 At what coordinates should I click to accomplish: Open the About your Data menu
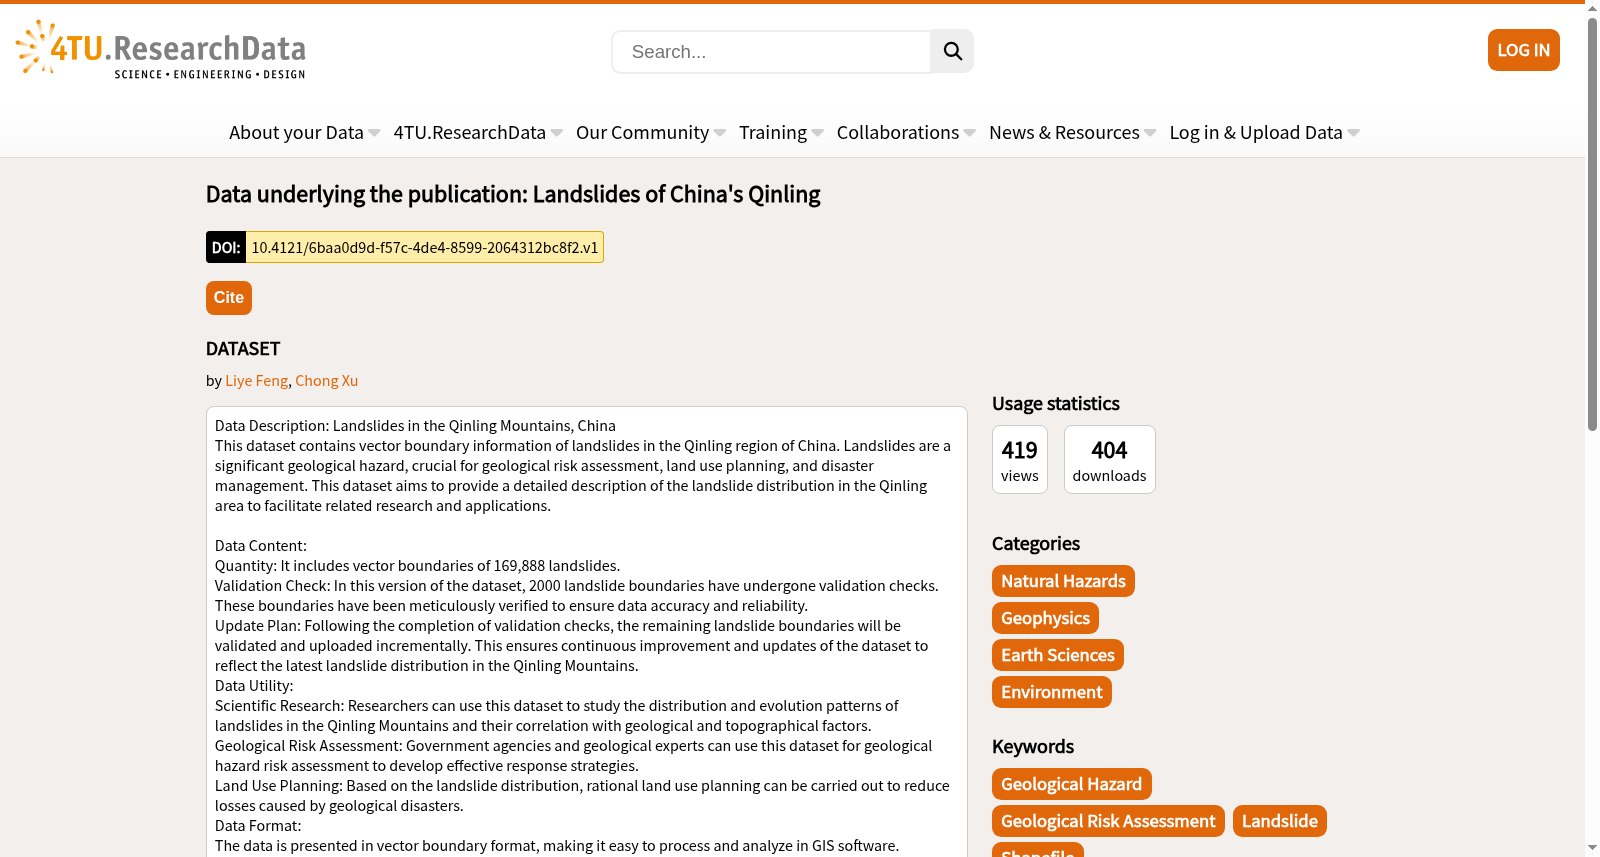pyautogui.click(x=296, y=132)
